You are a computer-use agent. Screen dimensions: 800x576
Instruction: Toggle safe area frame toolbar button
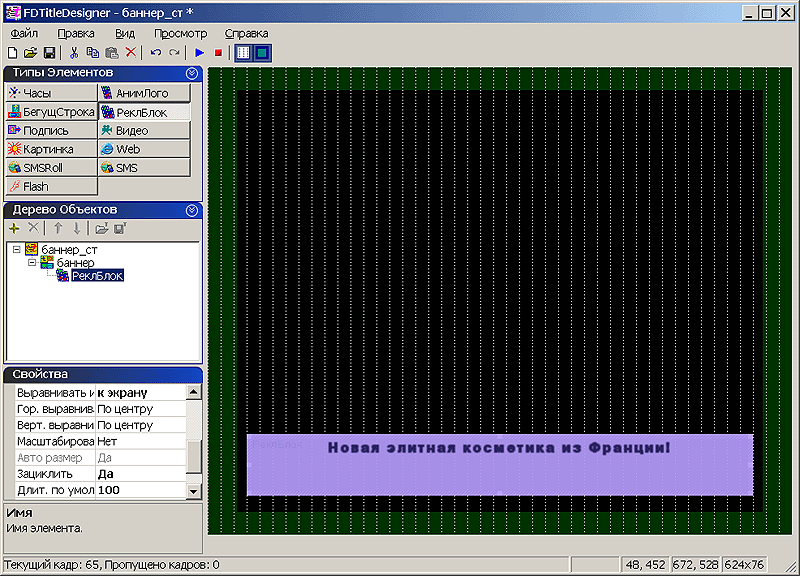(262, 53)
